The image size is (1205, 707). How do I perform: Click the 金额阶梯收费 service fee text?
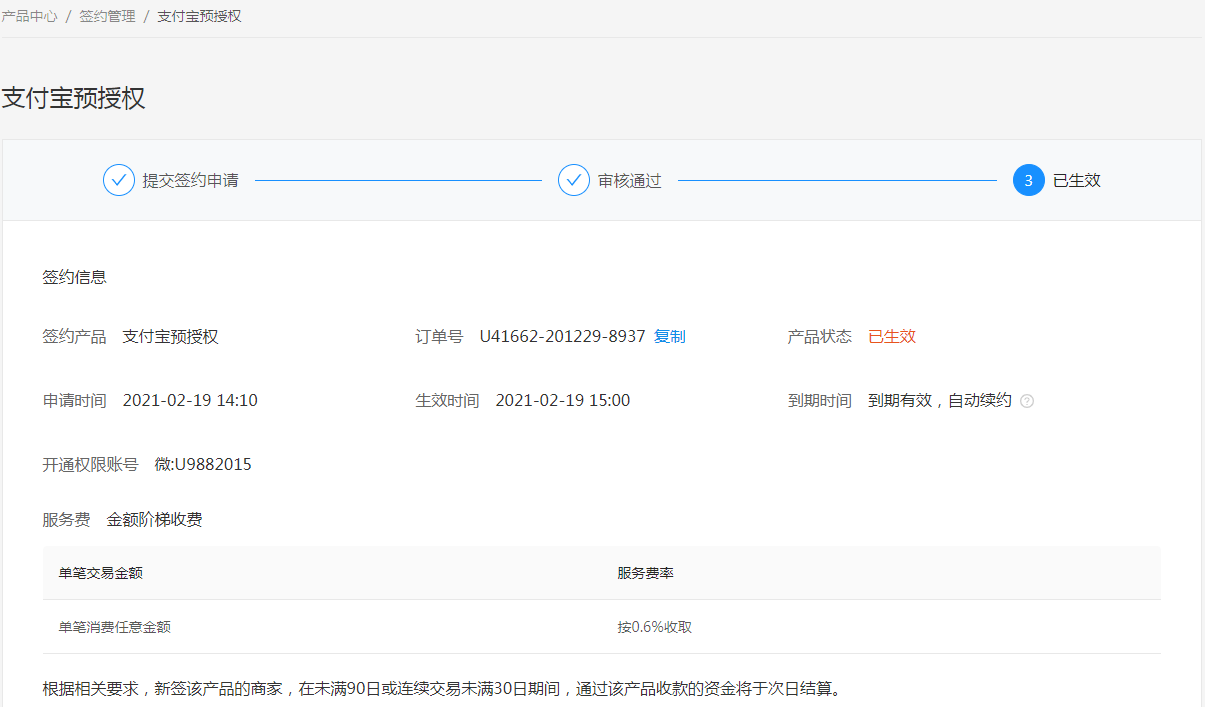click(x=155, y=520)
